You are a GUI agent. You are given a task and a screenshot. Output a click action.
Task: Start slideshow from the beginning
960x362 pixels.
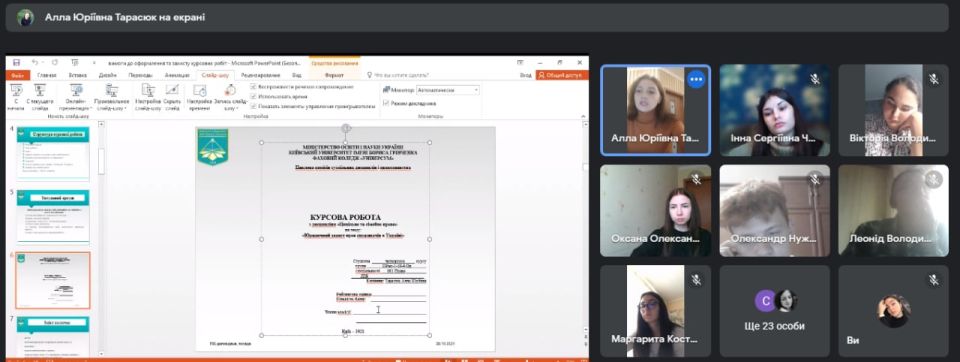[16, 97]
